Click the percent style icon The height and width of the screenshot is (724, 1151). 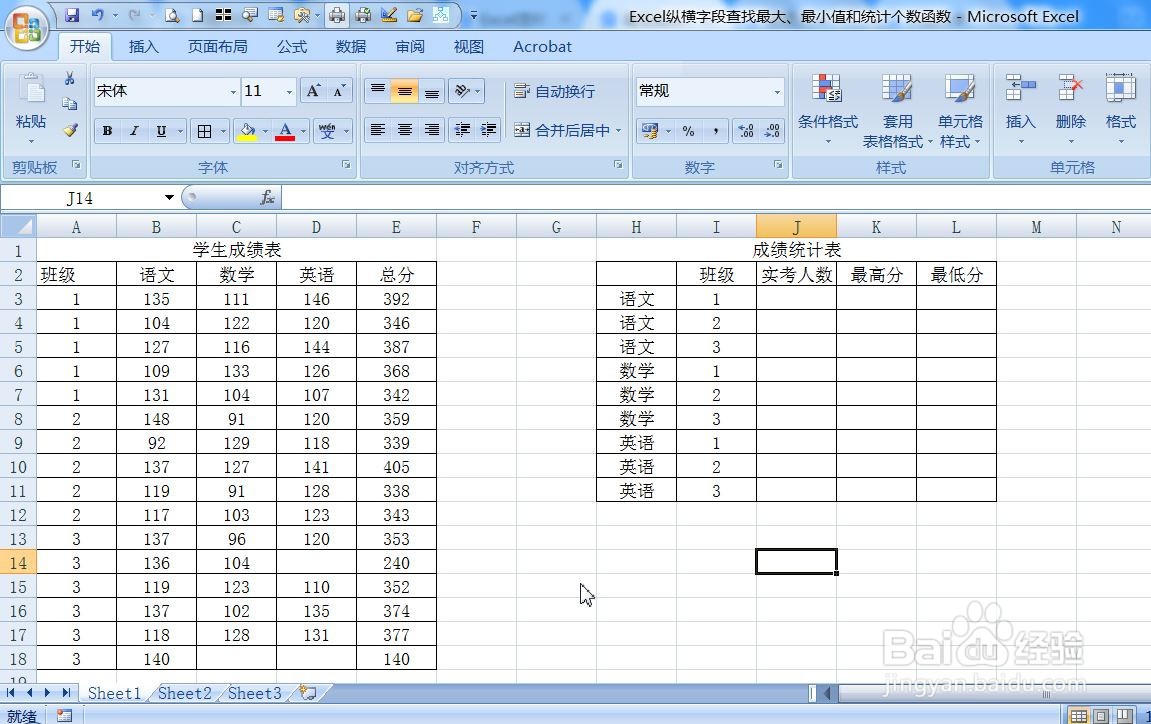pos(688,130)
